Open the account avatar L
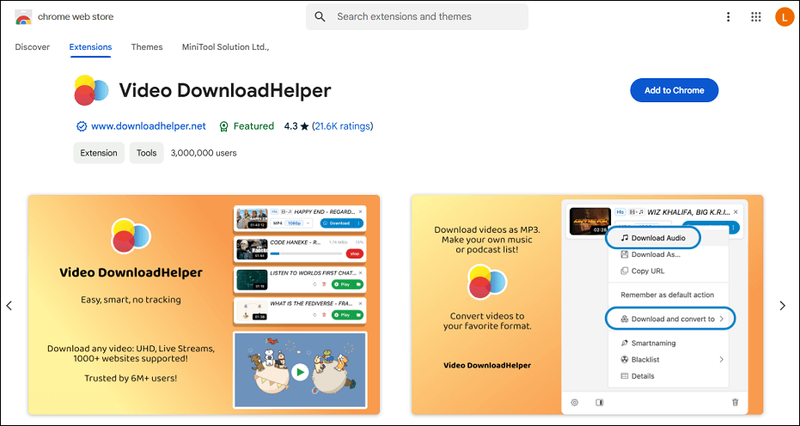The width and height of the screenshot is (800, 426). pos(784,17)
